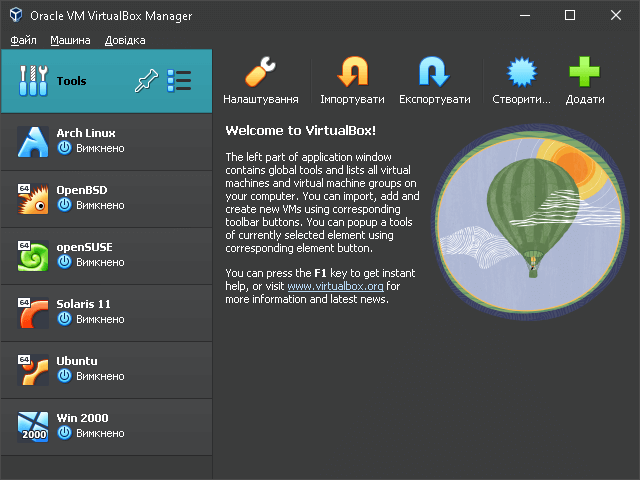Click power state icon under openSUSE
This screenshot has width=640, height=480.
click(64, 262)
